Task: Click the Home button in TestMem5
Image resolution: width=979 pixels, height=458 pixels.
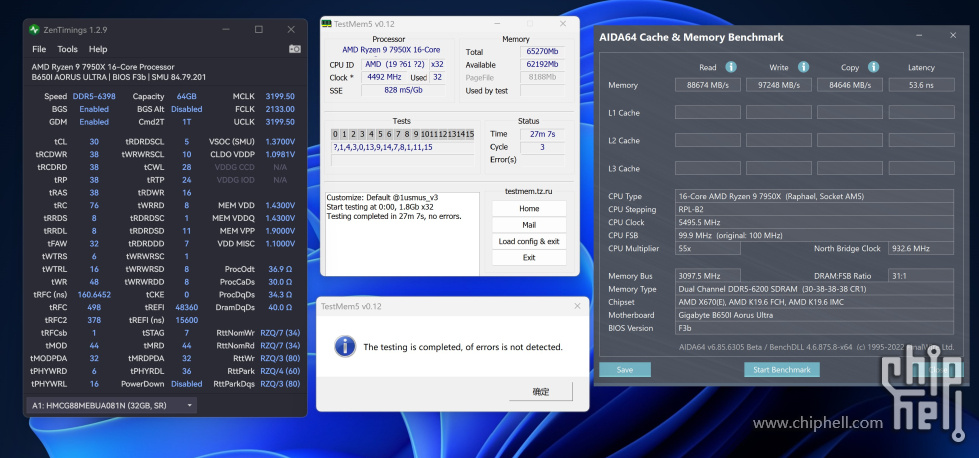Action: (x=529, y=208)
